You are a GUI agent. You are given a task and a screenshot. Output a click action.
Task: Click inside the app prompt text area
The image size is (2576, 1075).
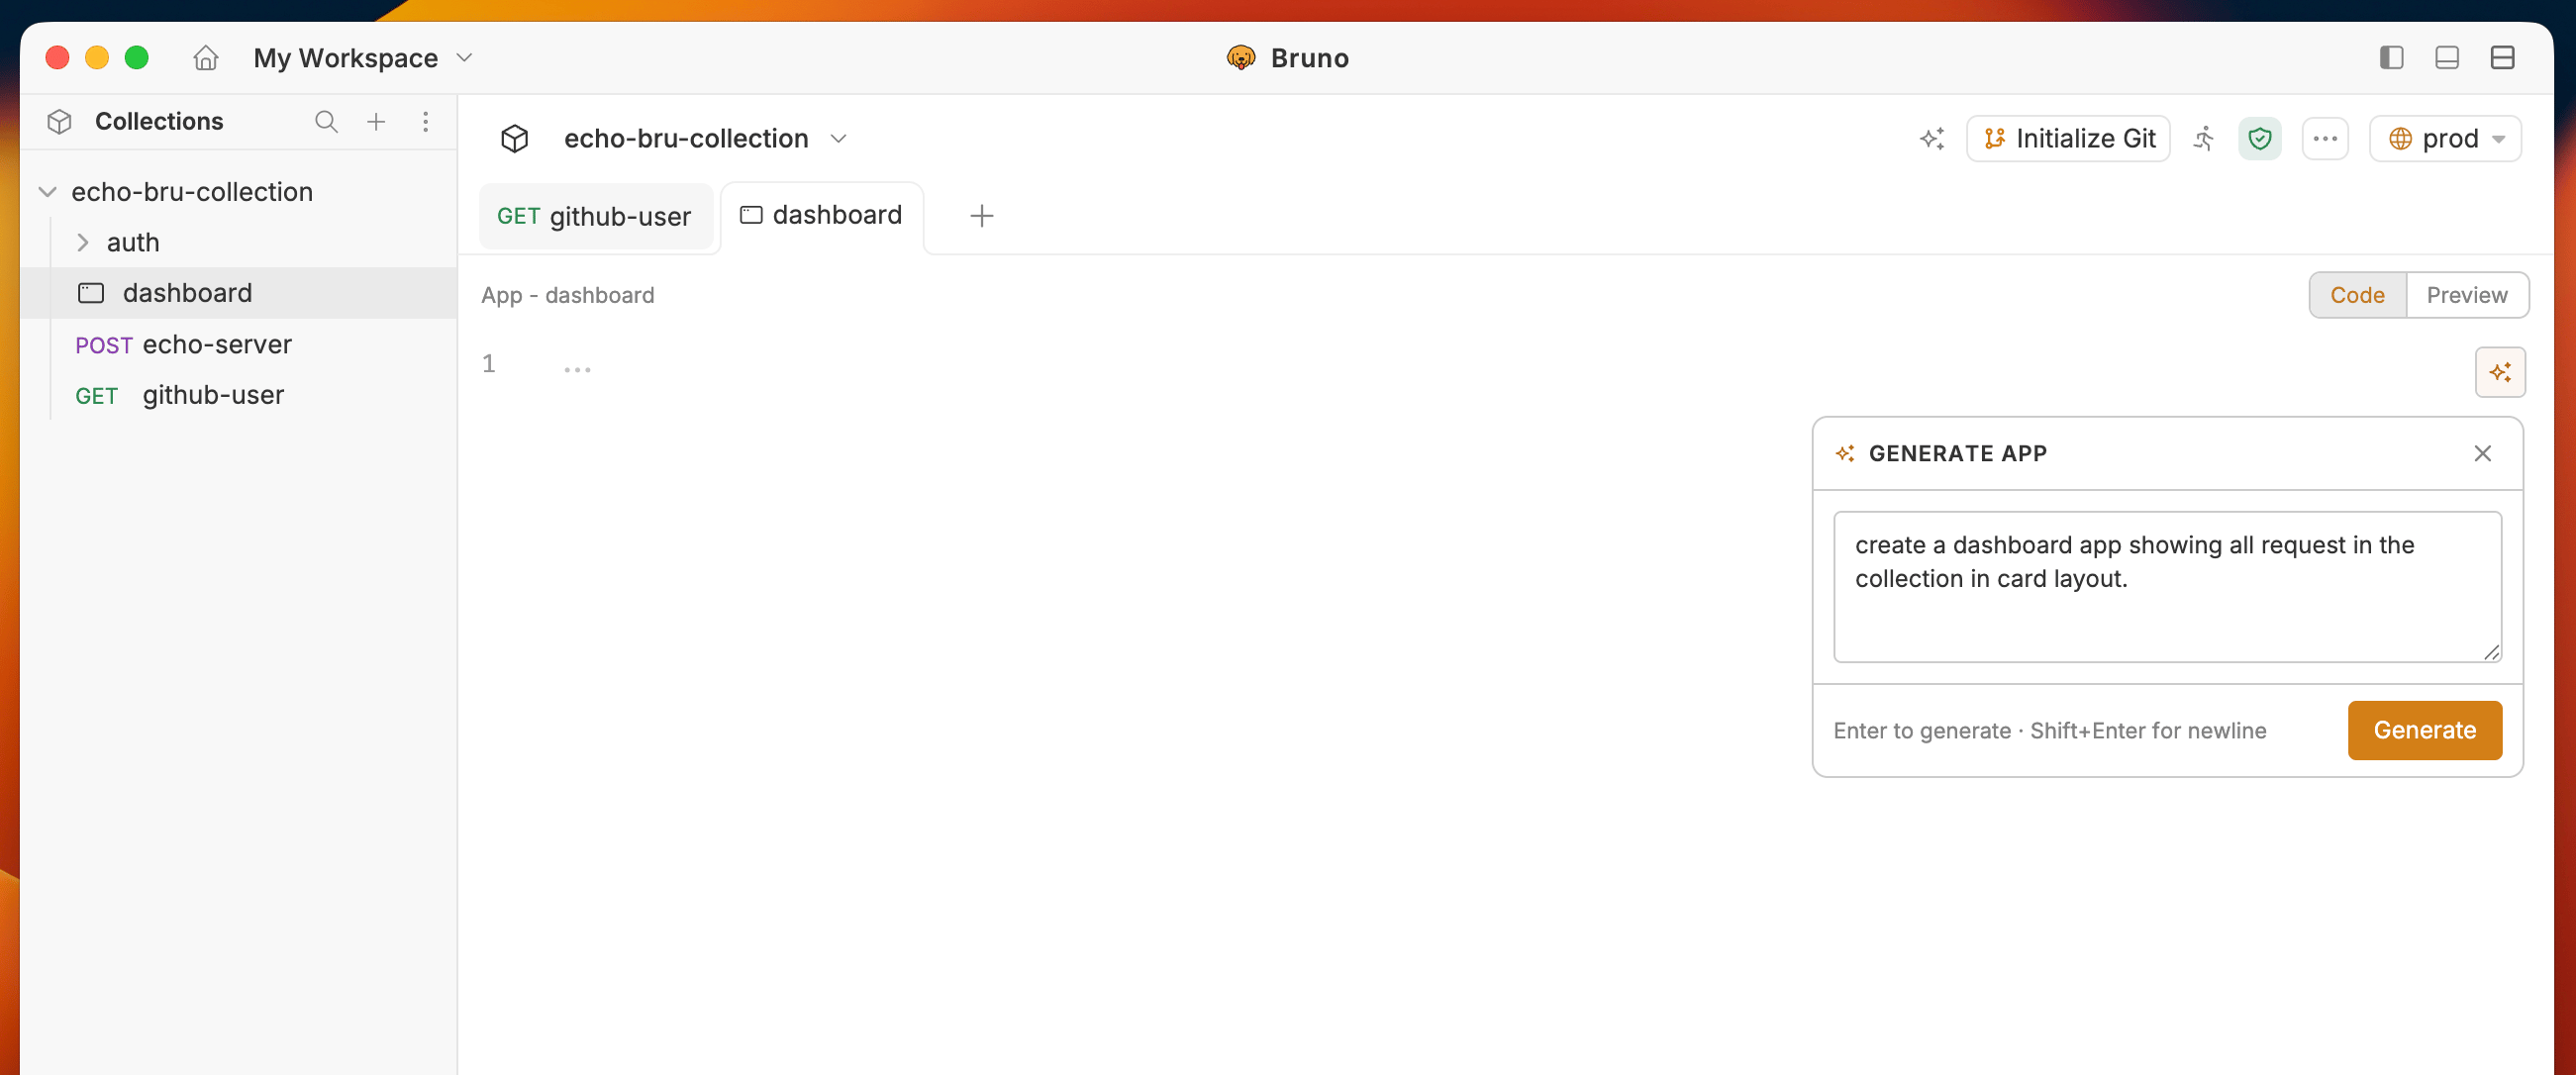click(x=2167, y=587)
